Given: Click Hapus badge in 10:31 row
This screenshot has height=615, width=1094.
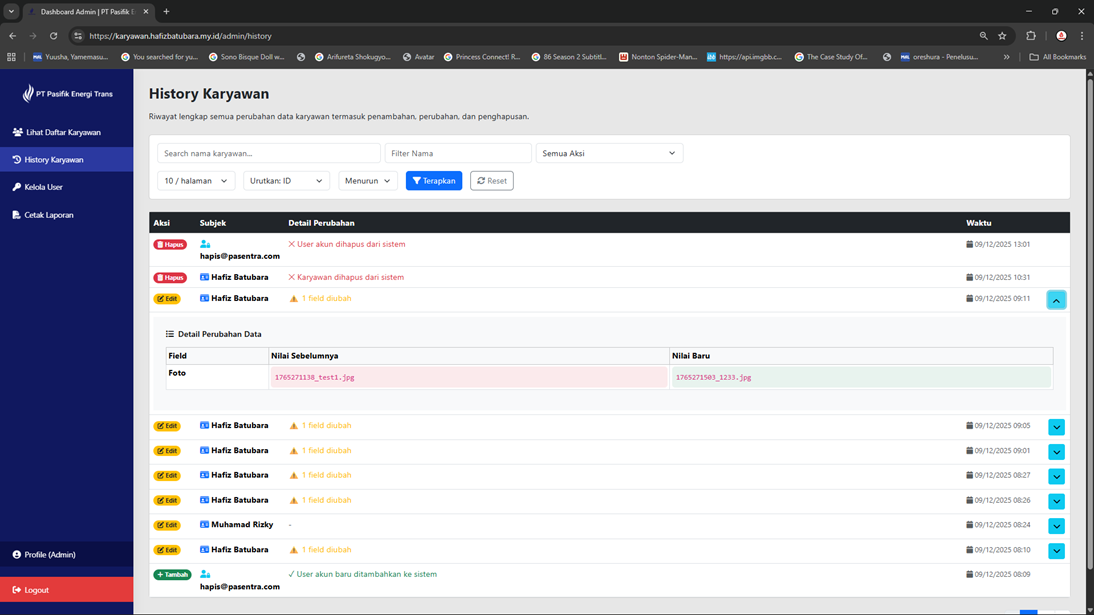Looking at the screenshot, I should coord(170,277).
